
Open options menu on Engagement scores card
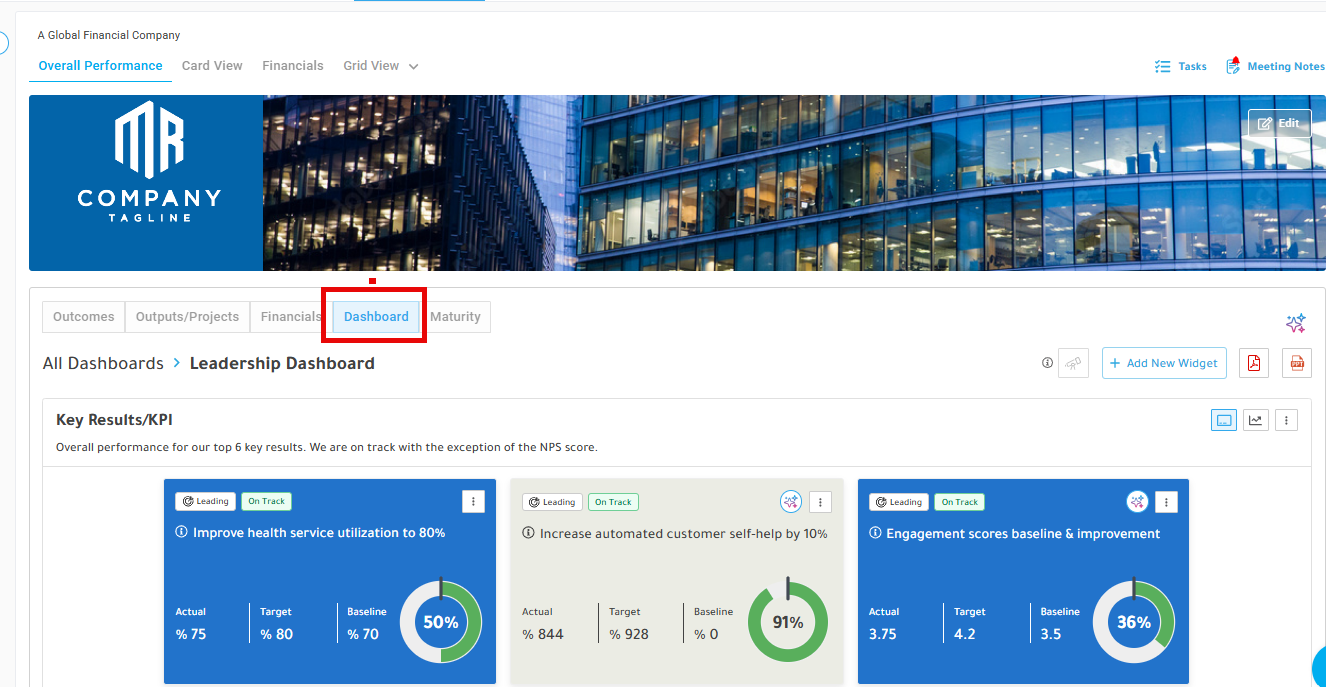1166,502
